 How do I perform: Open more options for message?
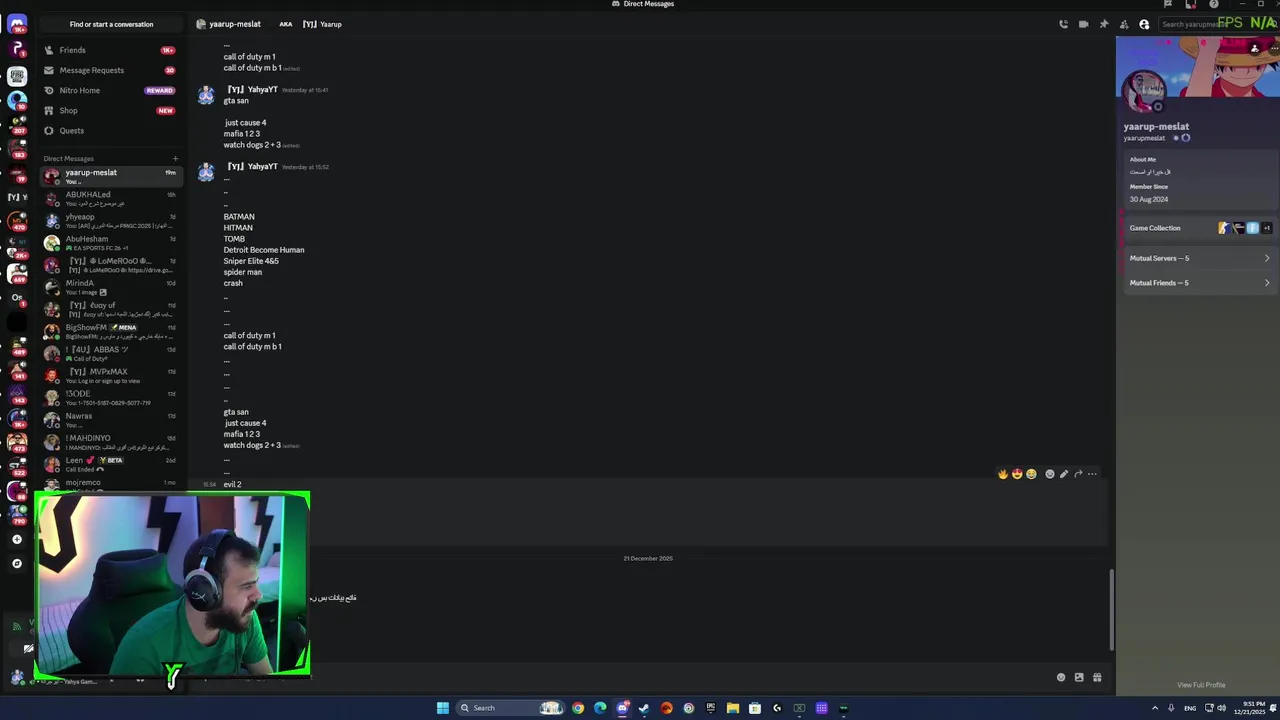[x=1092, y=474]
